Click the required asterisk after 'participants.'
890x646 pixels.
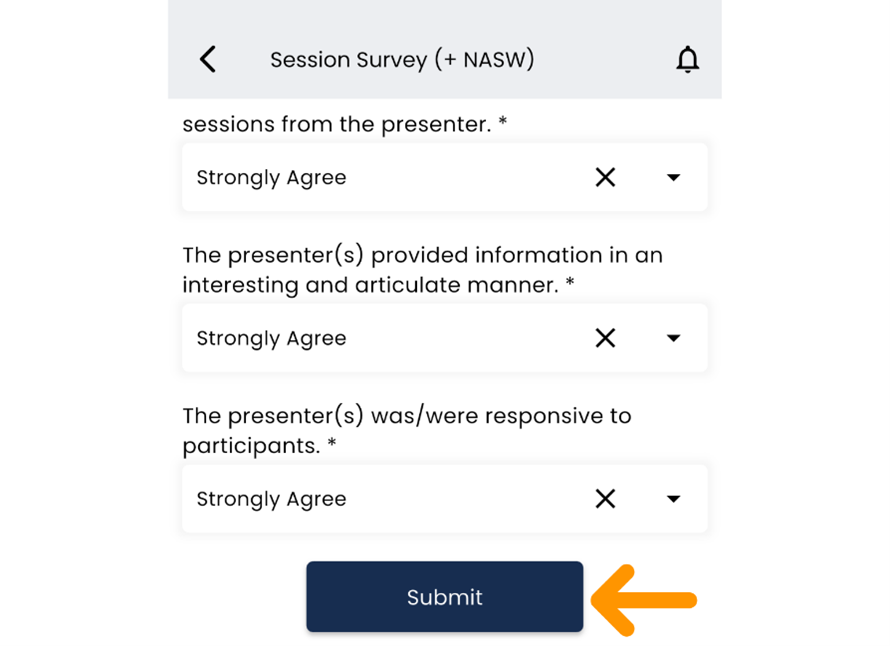(x=332, y=446)
